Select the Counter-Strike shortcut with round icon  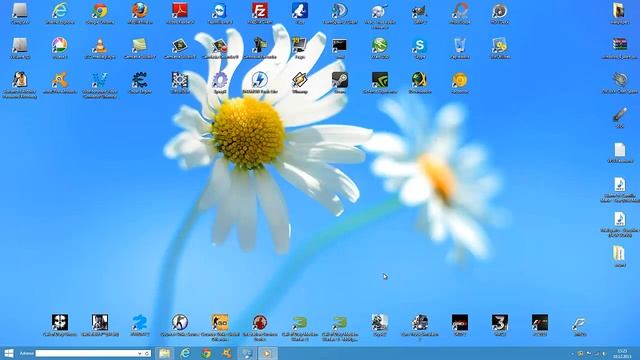[x=180, y=322]
